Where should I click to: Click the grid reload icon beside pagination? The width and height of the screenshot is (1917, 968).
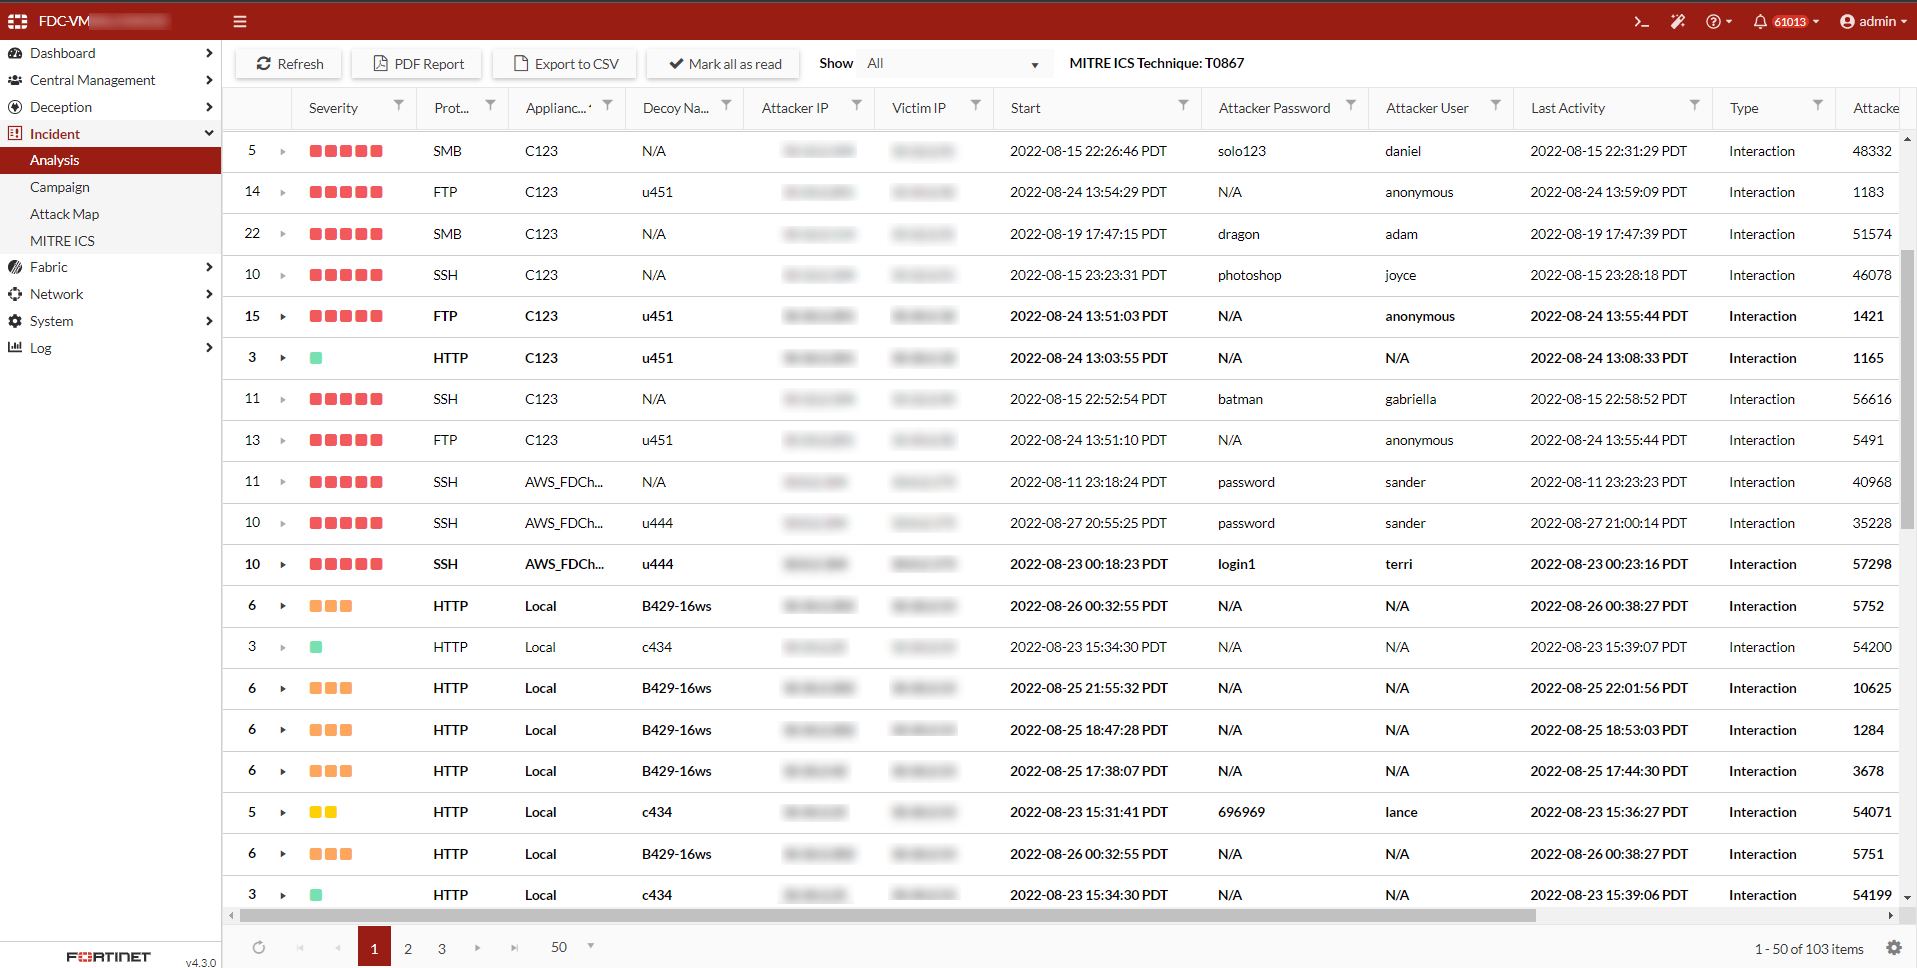click(x=259, y=947)
